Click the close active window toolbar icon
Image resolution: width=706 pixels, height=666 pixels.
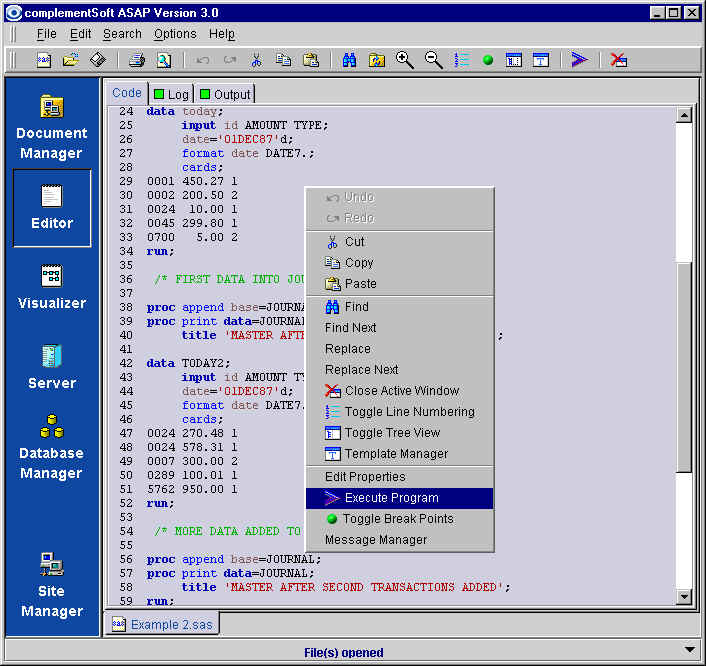pyautogui.click(x=618, y=60)
